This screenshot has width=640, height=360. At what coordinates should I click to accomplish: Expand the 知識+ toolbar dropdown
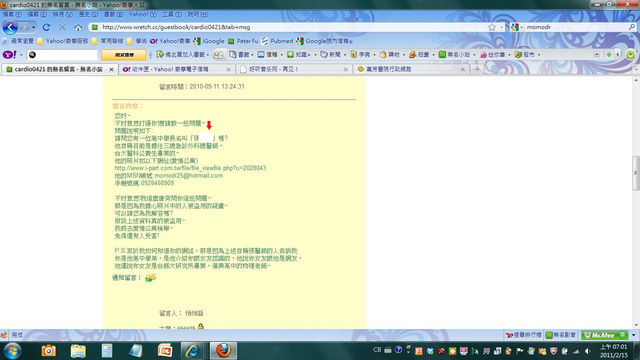tap(315, 55)
